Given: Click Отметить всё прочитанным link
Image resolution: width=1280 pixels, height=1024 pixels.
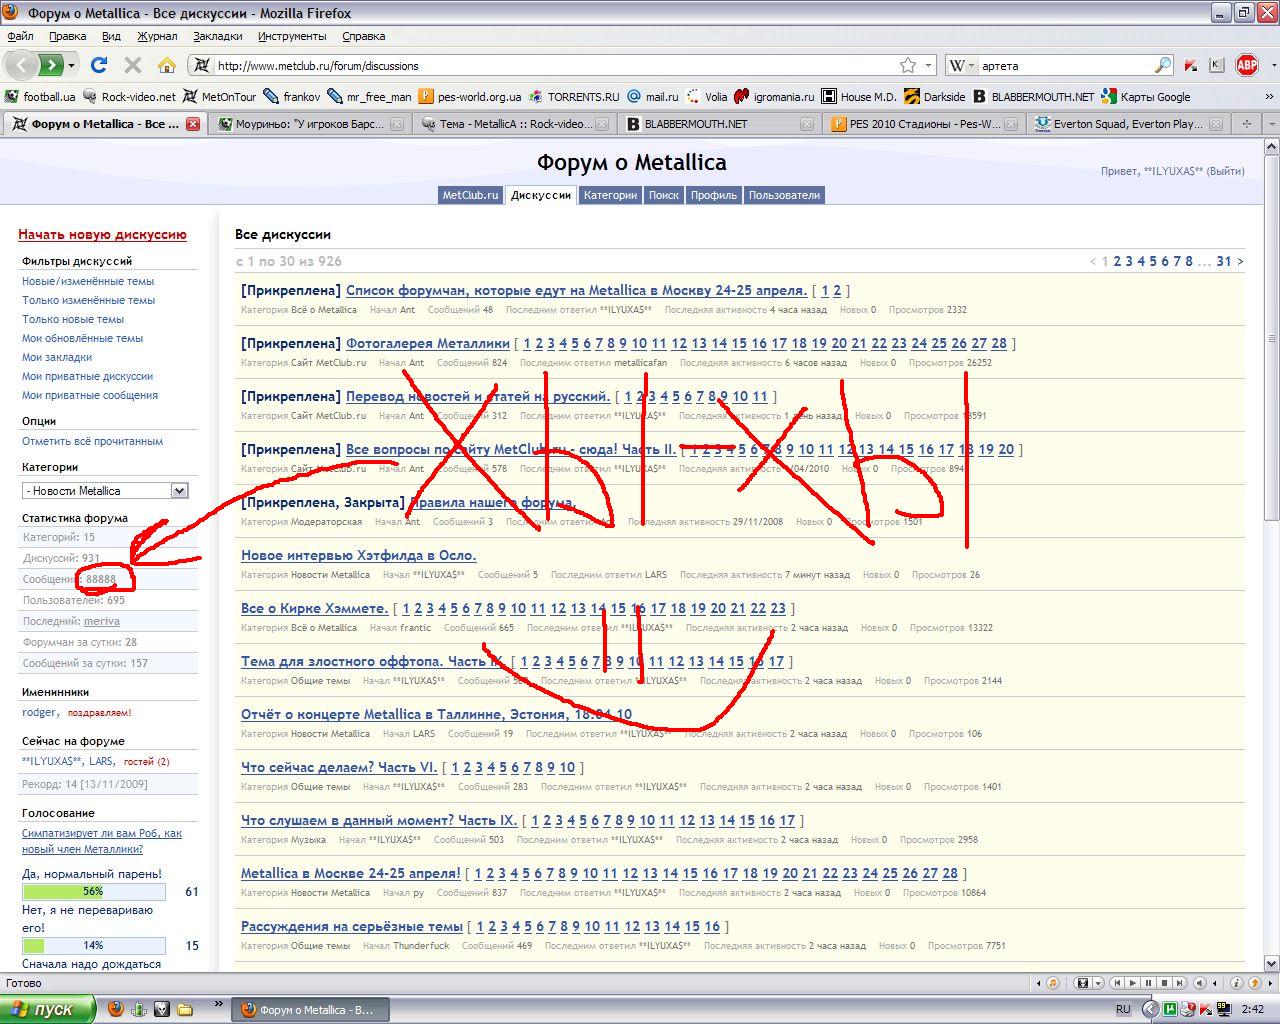Looking at the screenshot, I should click(92, 441).
